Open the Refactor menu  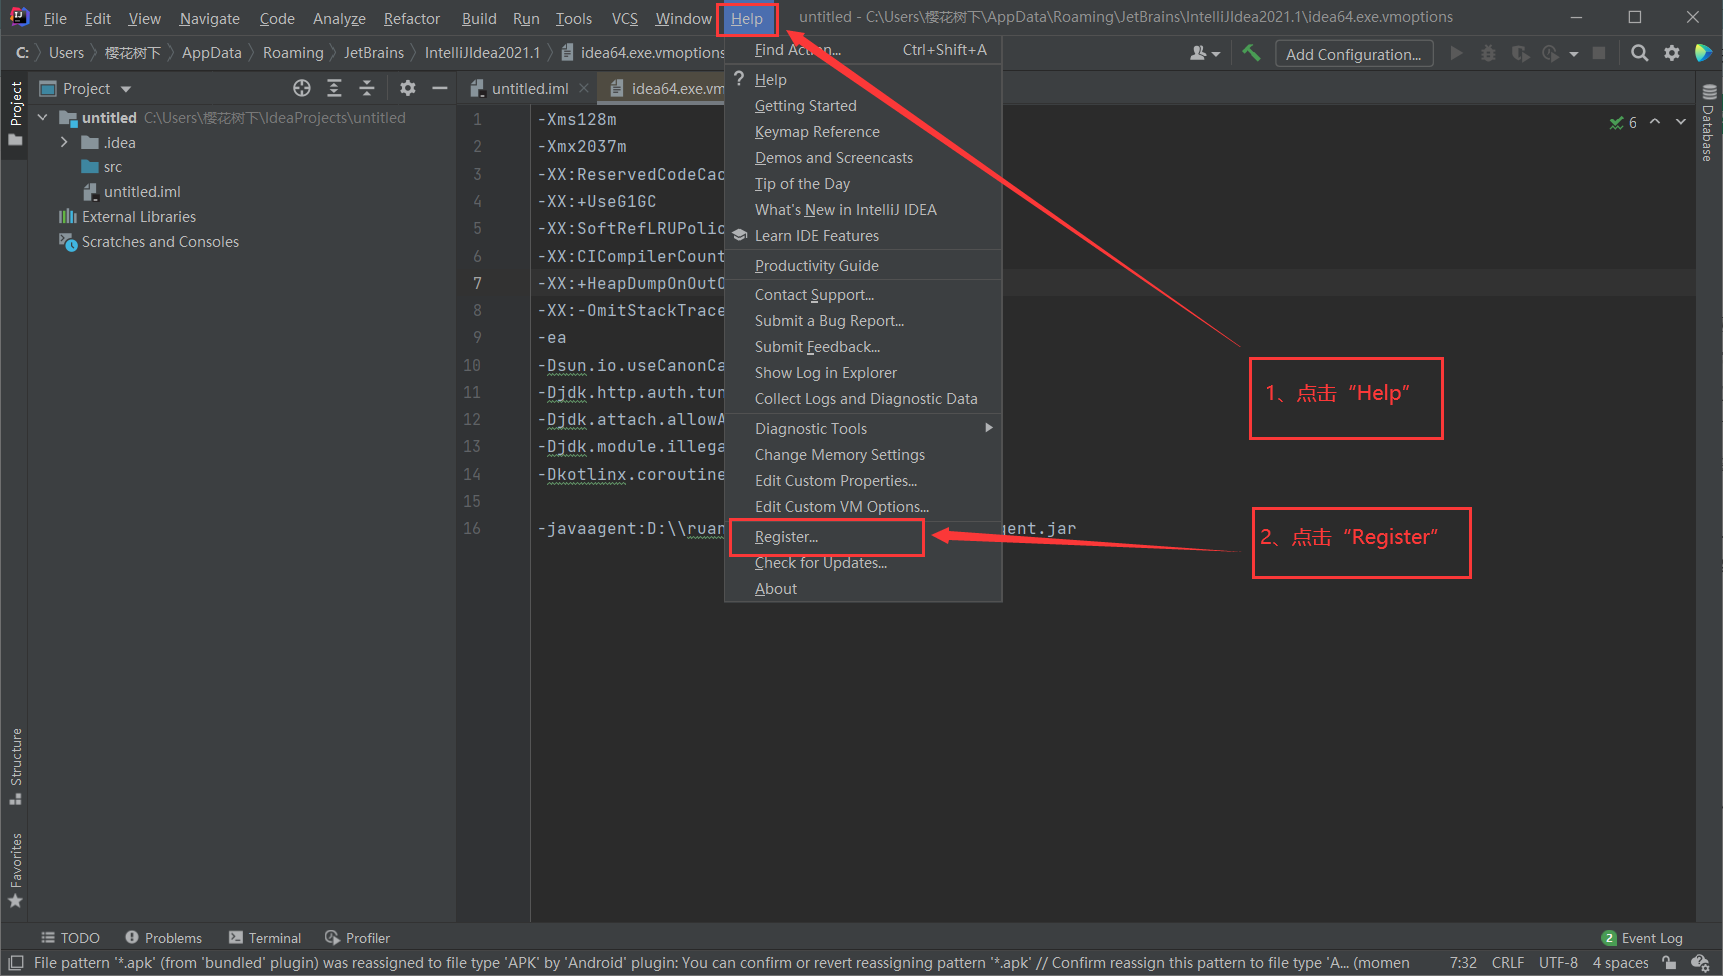click(x=411, y=18)
